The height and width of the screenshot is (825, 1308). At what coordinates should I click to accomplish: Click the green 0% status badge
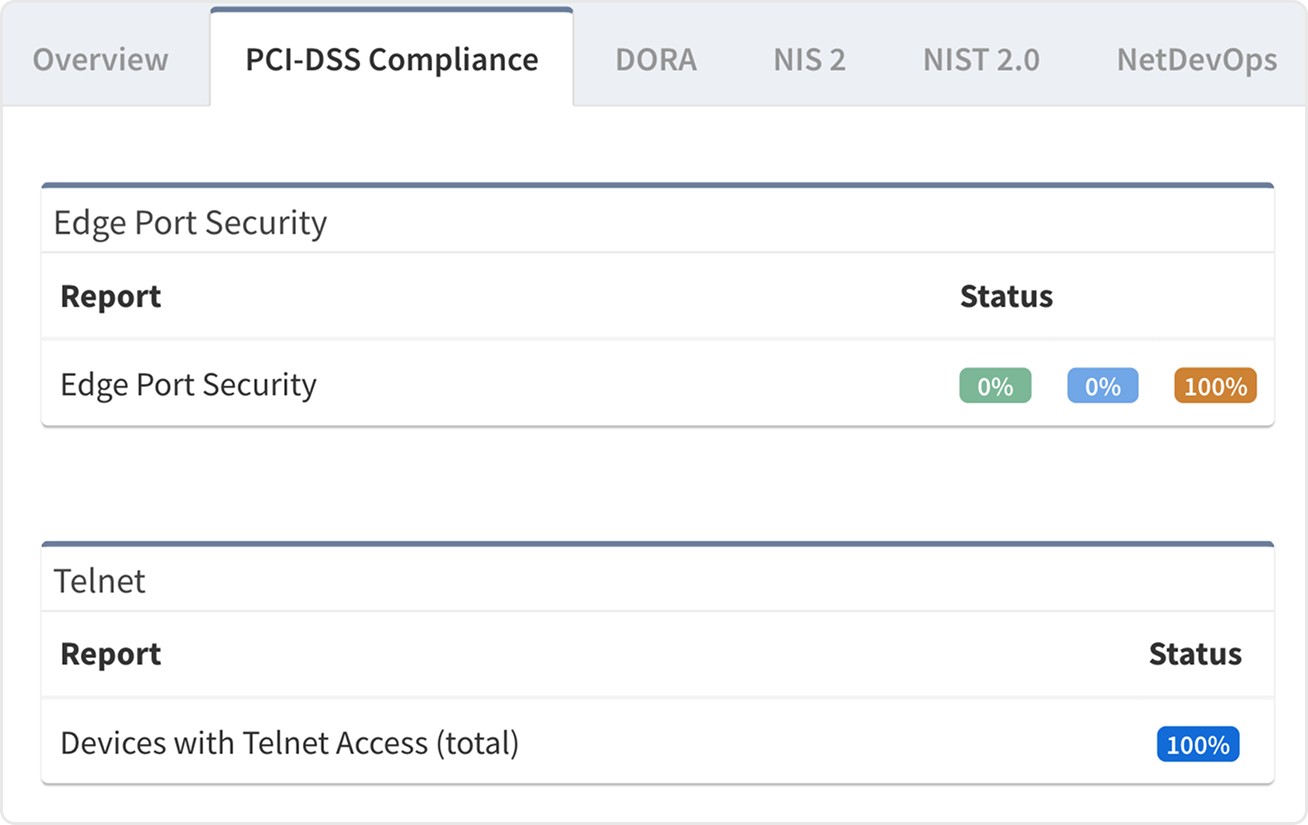tap(995, 386)
